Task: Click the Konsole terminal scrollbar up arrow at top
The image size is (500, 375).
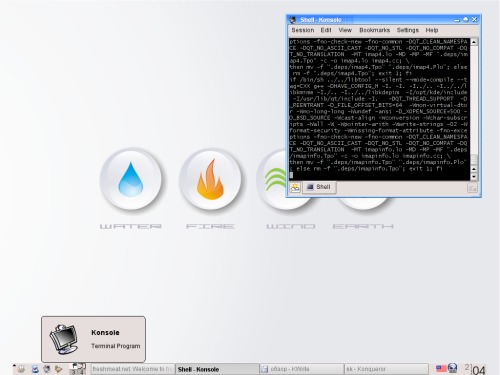Action: [x=474, y=42]
